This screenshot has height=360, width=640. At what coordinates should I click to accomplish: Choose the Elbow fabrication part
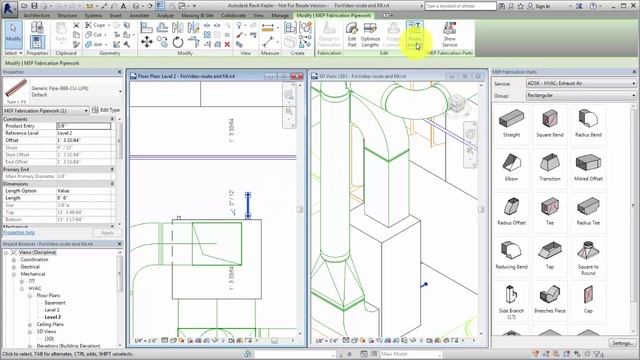point(511,168)
